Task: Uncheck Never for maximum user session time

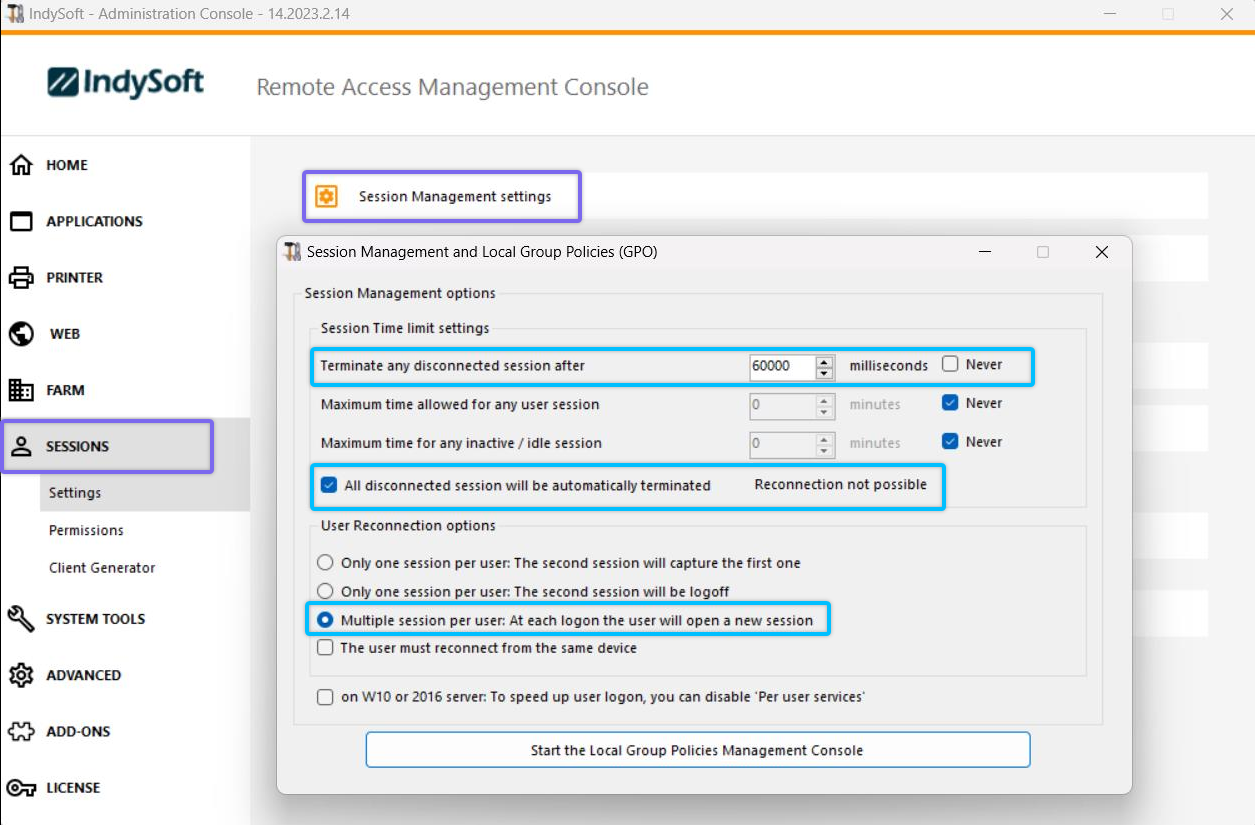Action: click(x=950, y=403)
